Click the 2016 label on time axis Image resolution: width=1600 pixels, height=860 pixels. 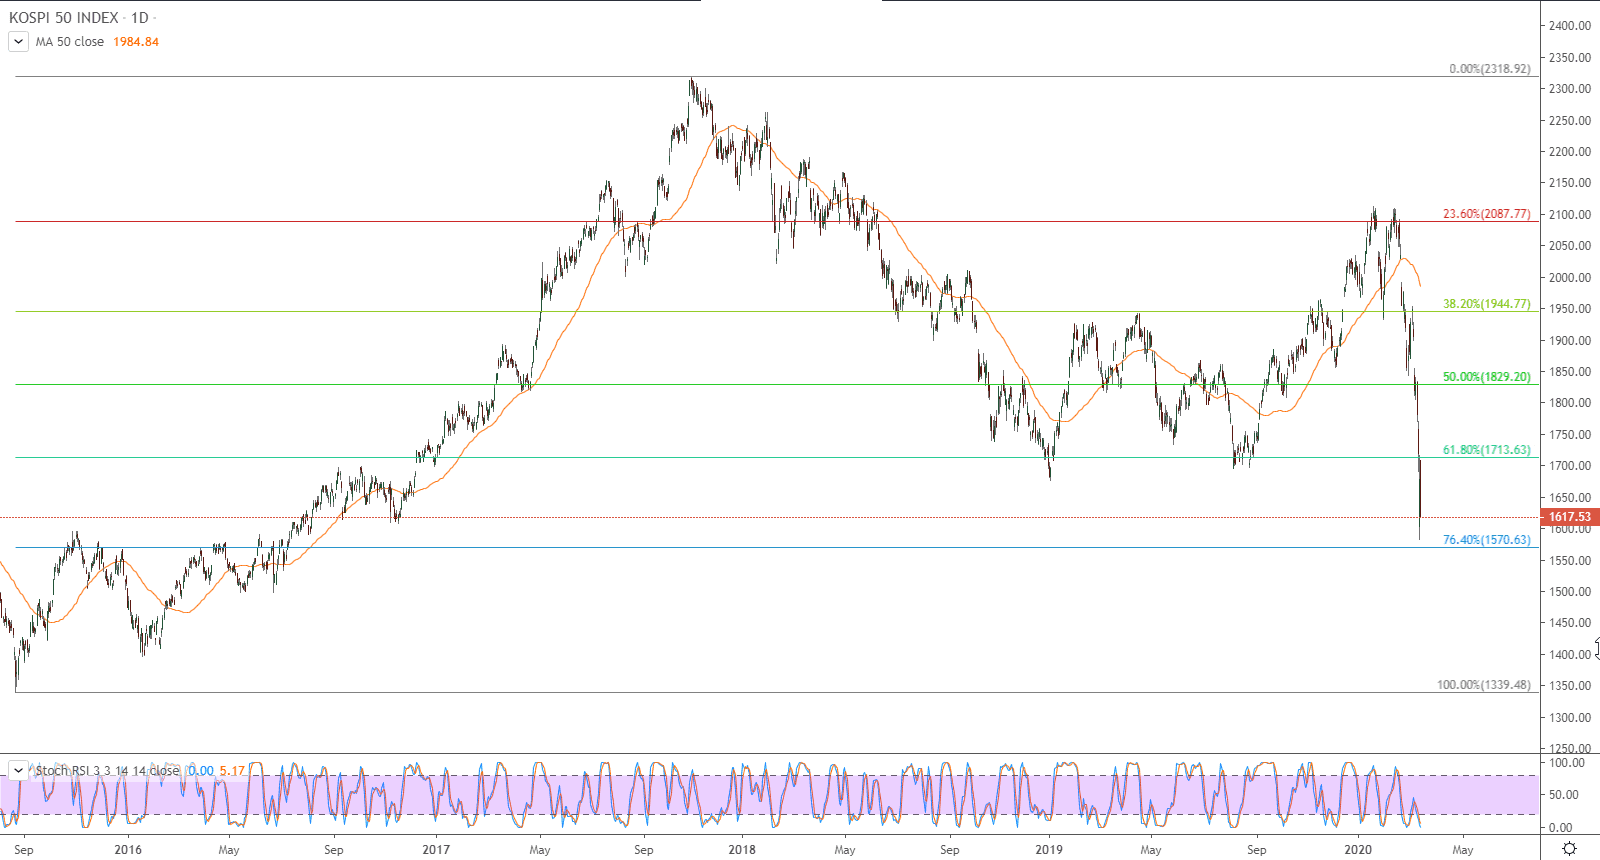click(128, 850)
